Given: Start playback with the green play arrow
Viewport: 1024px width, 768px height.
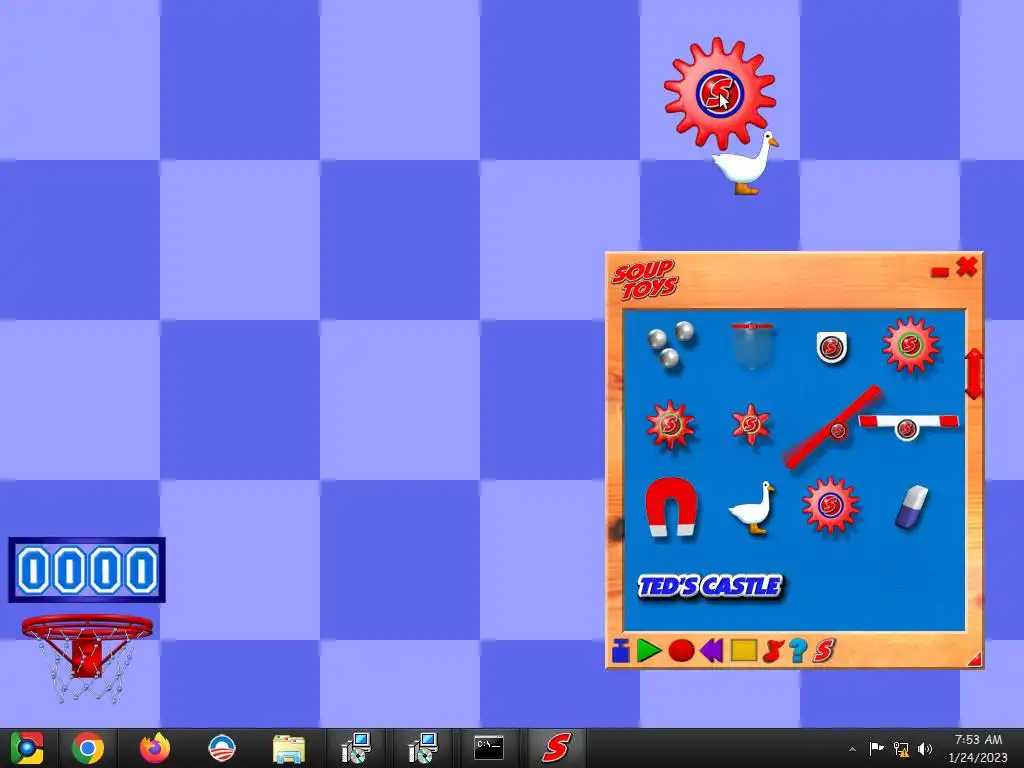Looking at the screenshot, I should point(648,650).
